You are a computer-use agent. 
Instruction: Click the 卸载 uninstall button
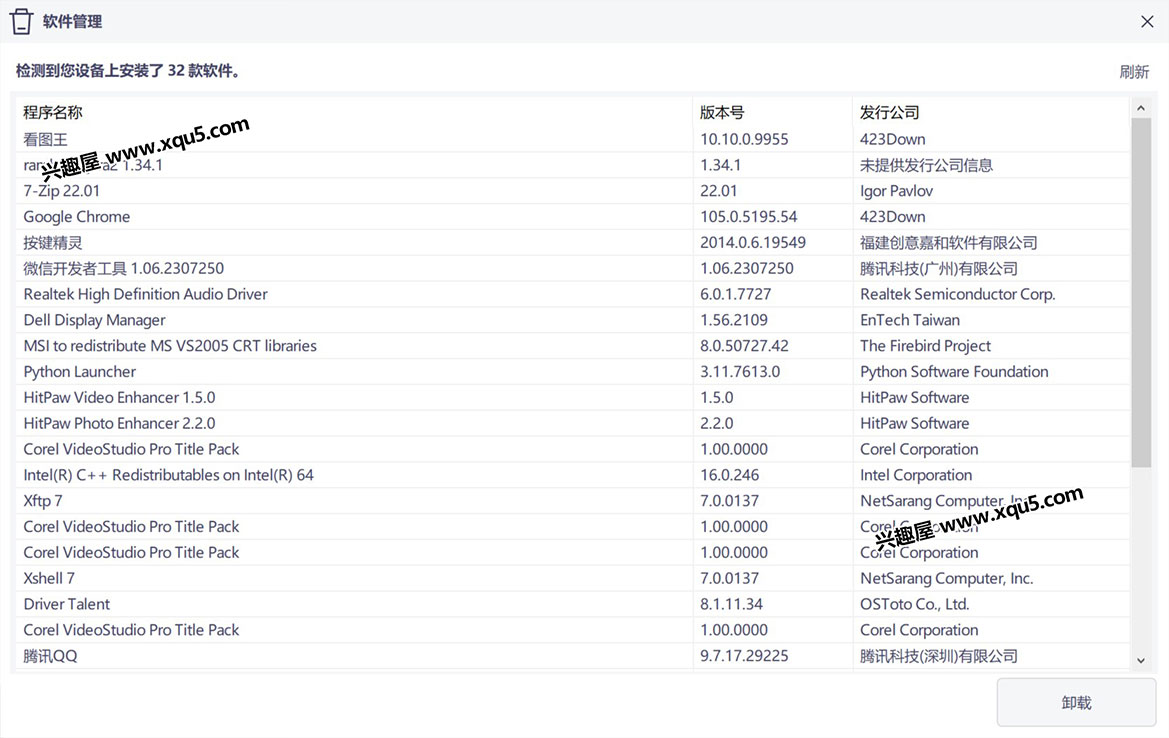[1076, 702]
